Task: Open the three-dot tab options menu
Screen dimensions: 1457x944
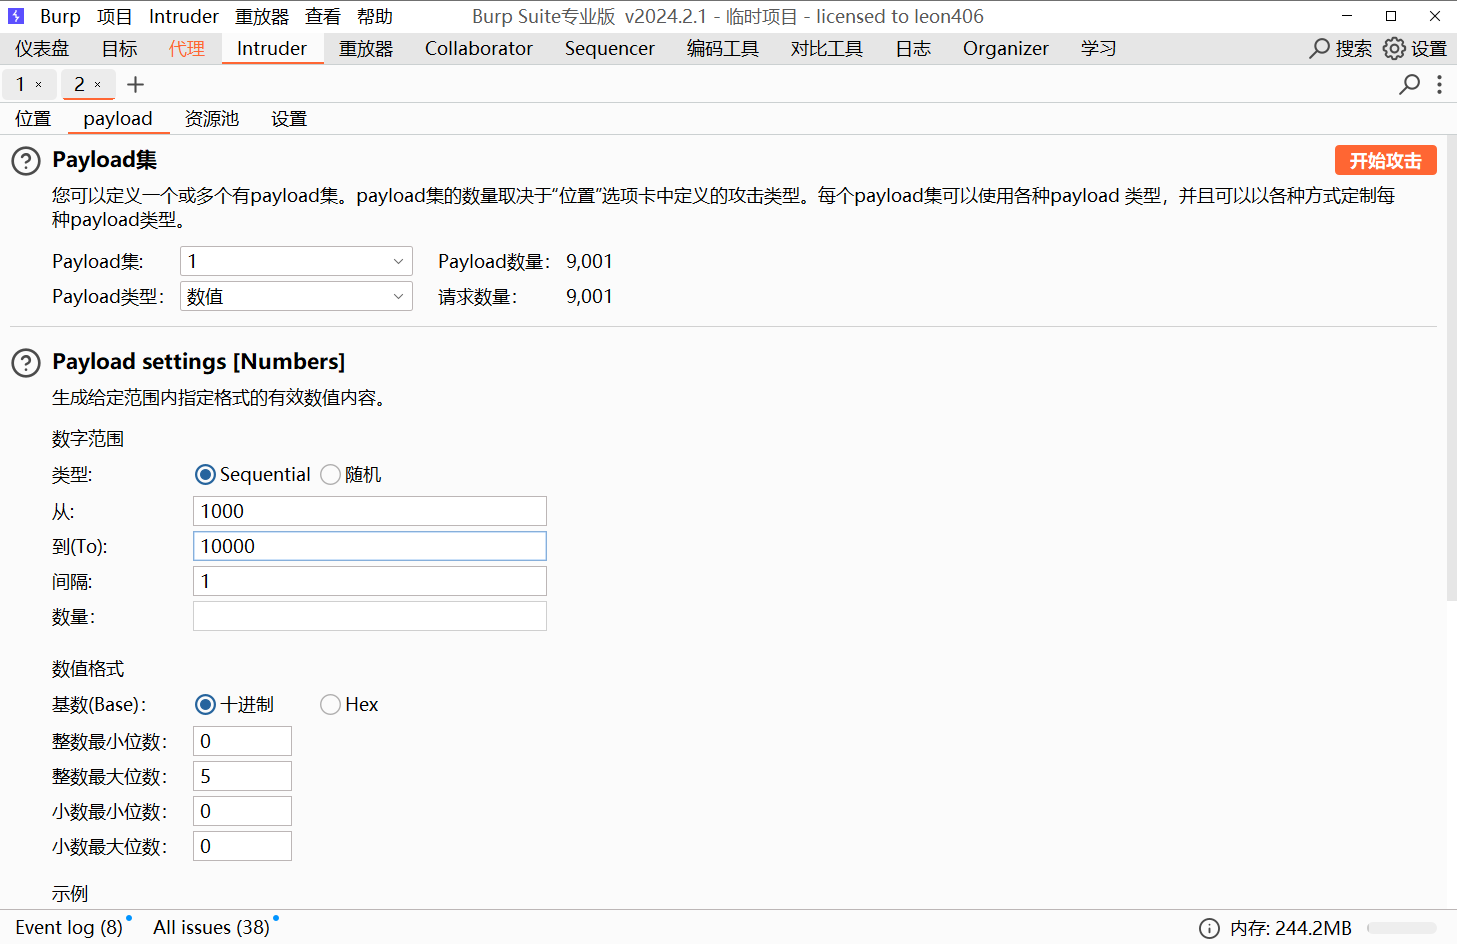Action: coord(1440,84)
